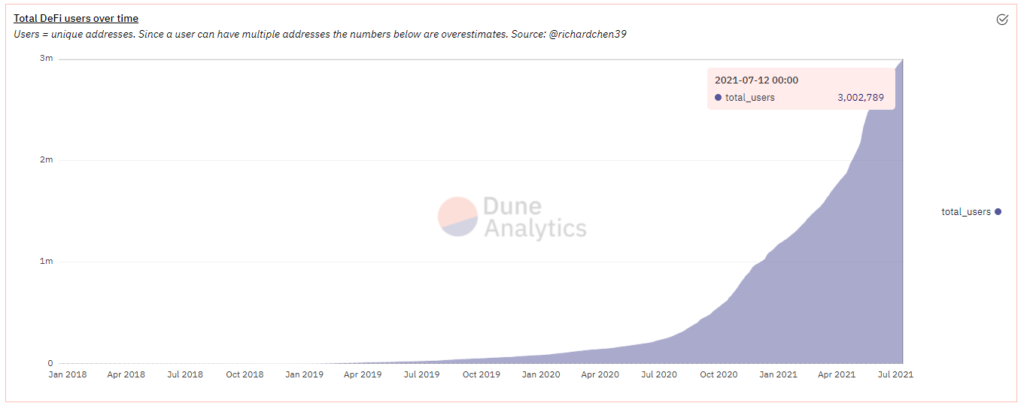Click the 3,002,789 tooltip value
The image size is (1024, 409).
click(861, 97)
